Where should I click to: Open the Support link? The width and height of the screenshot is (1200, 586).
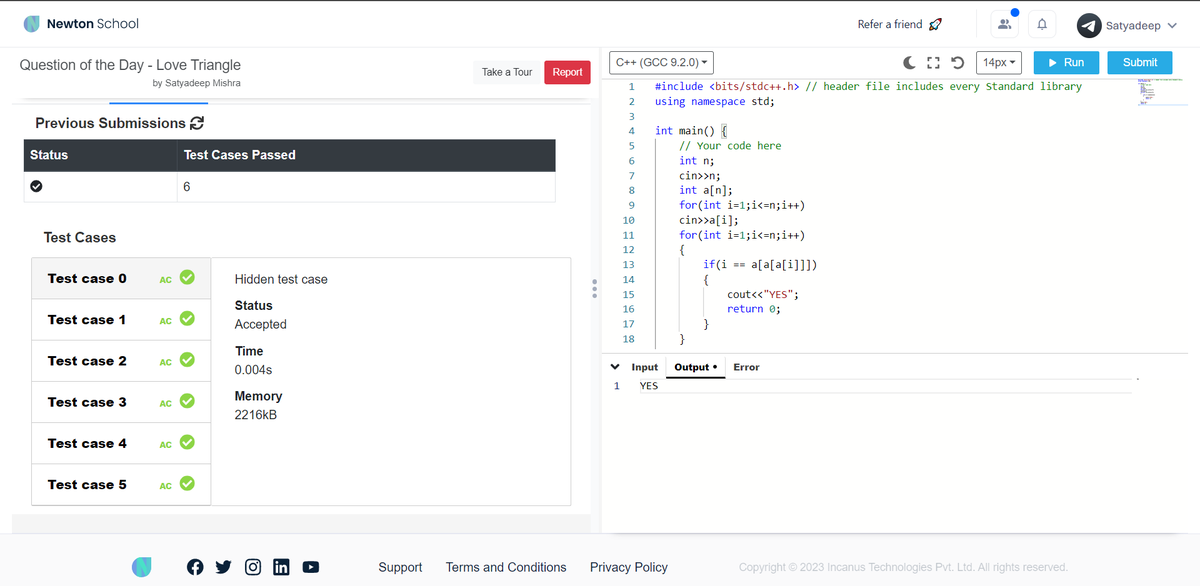pyautogui.click(x=400, y=567)
